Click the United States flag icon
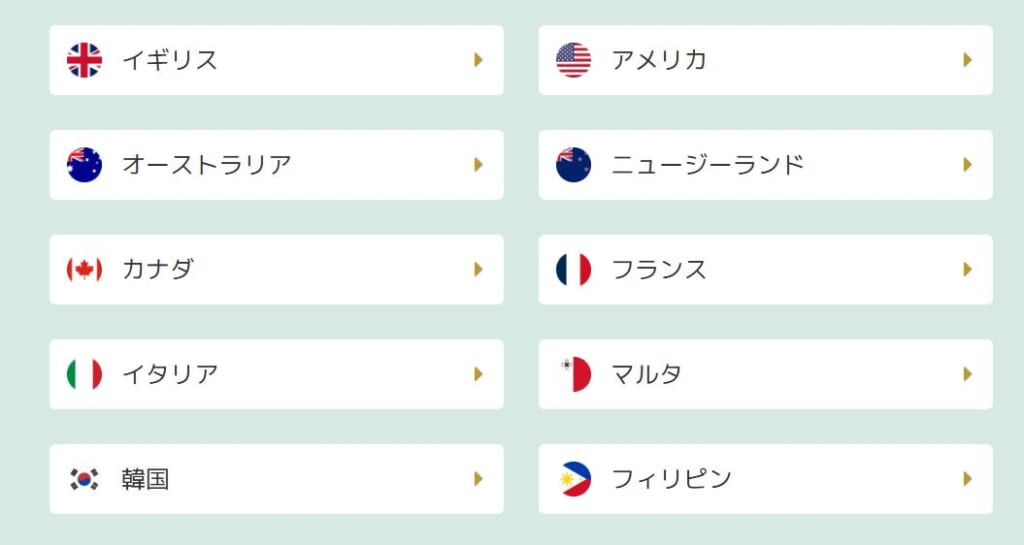1024x545 pixels. pyautogui.click(x=573, y=60)
